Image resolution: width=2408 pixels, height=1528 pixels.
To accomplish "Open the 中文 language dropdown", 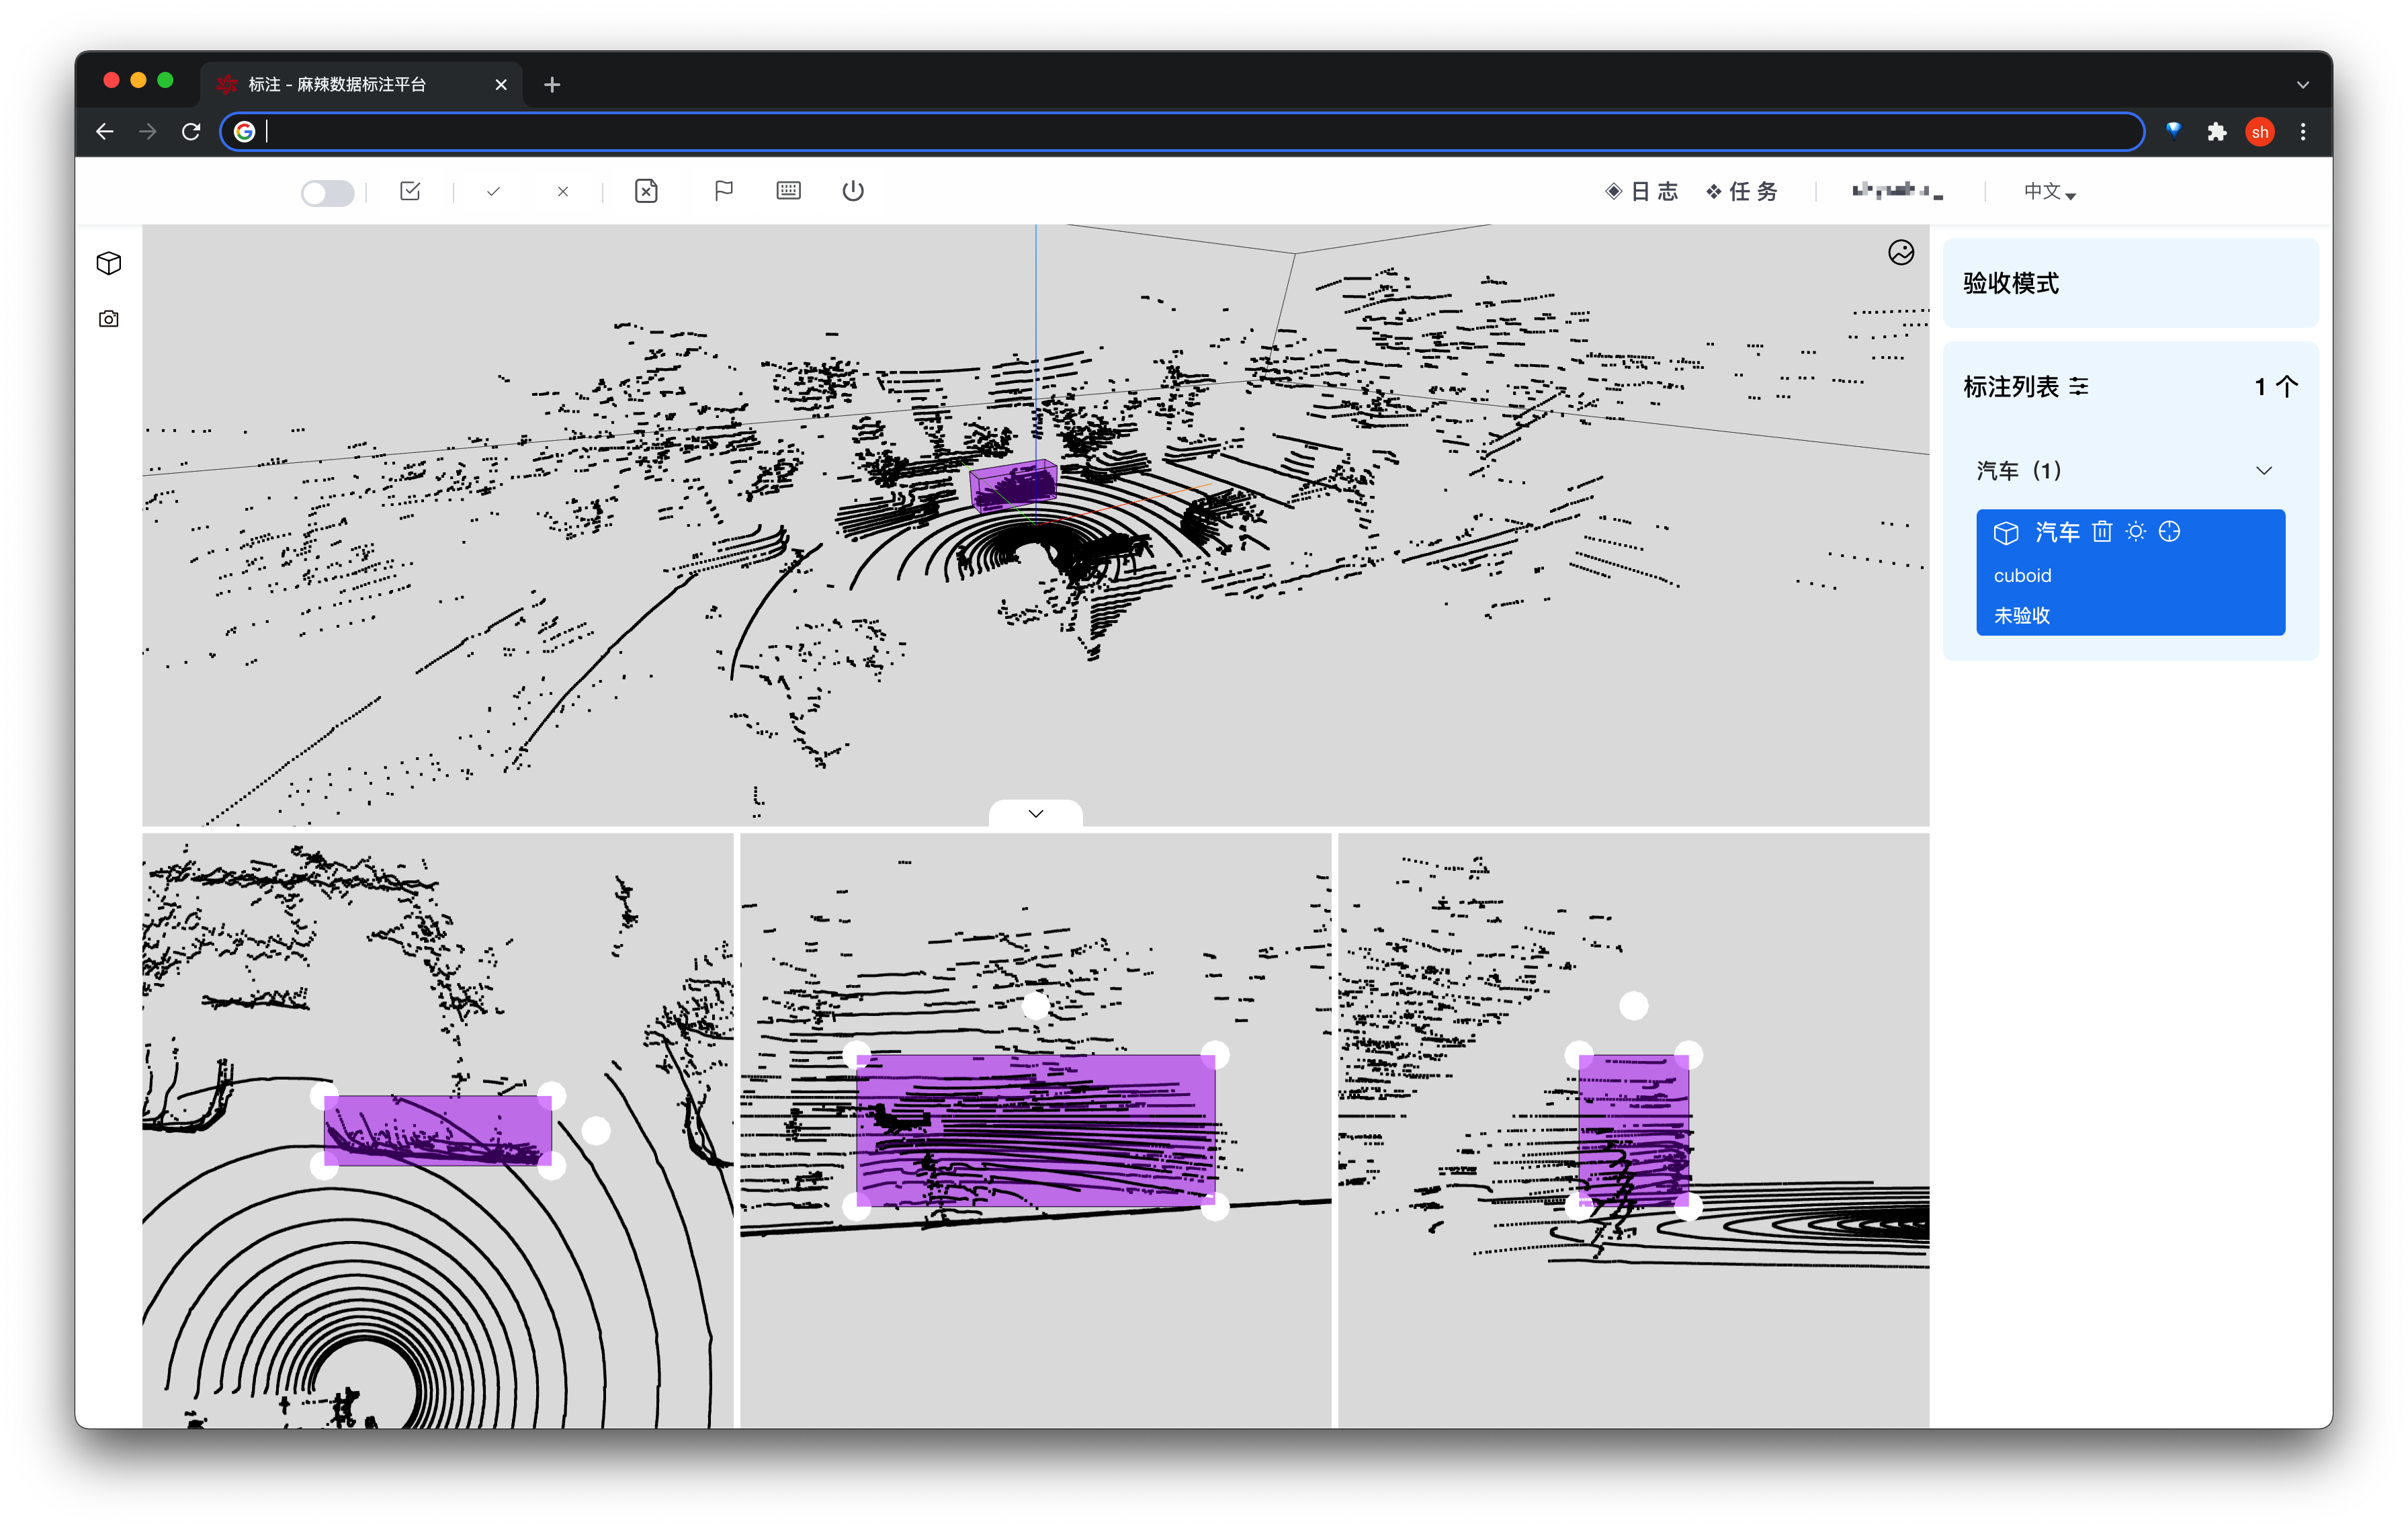I will (x=2049, y=191).
